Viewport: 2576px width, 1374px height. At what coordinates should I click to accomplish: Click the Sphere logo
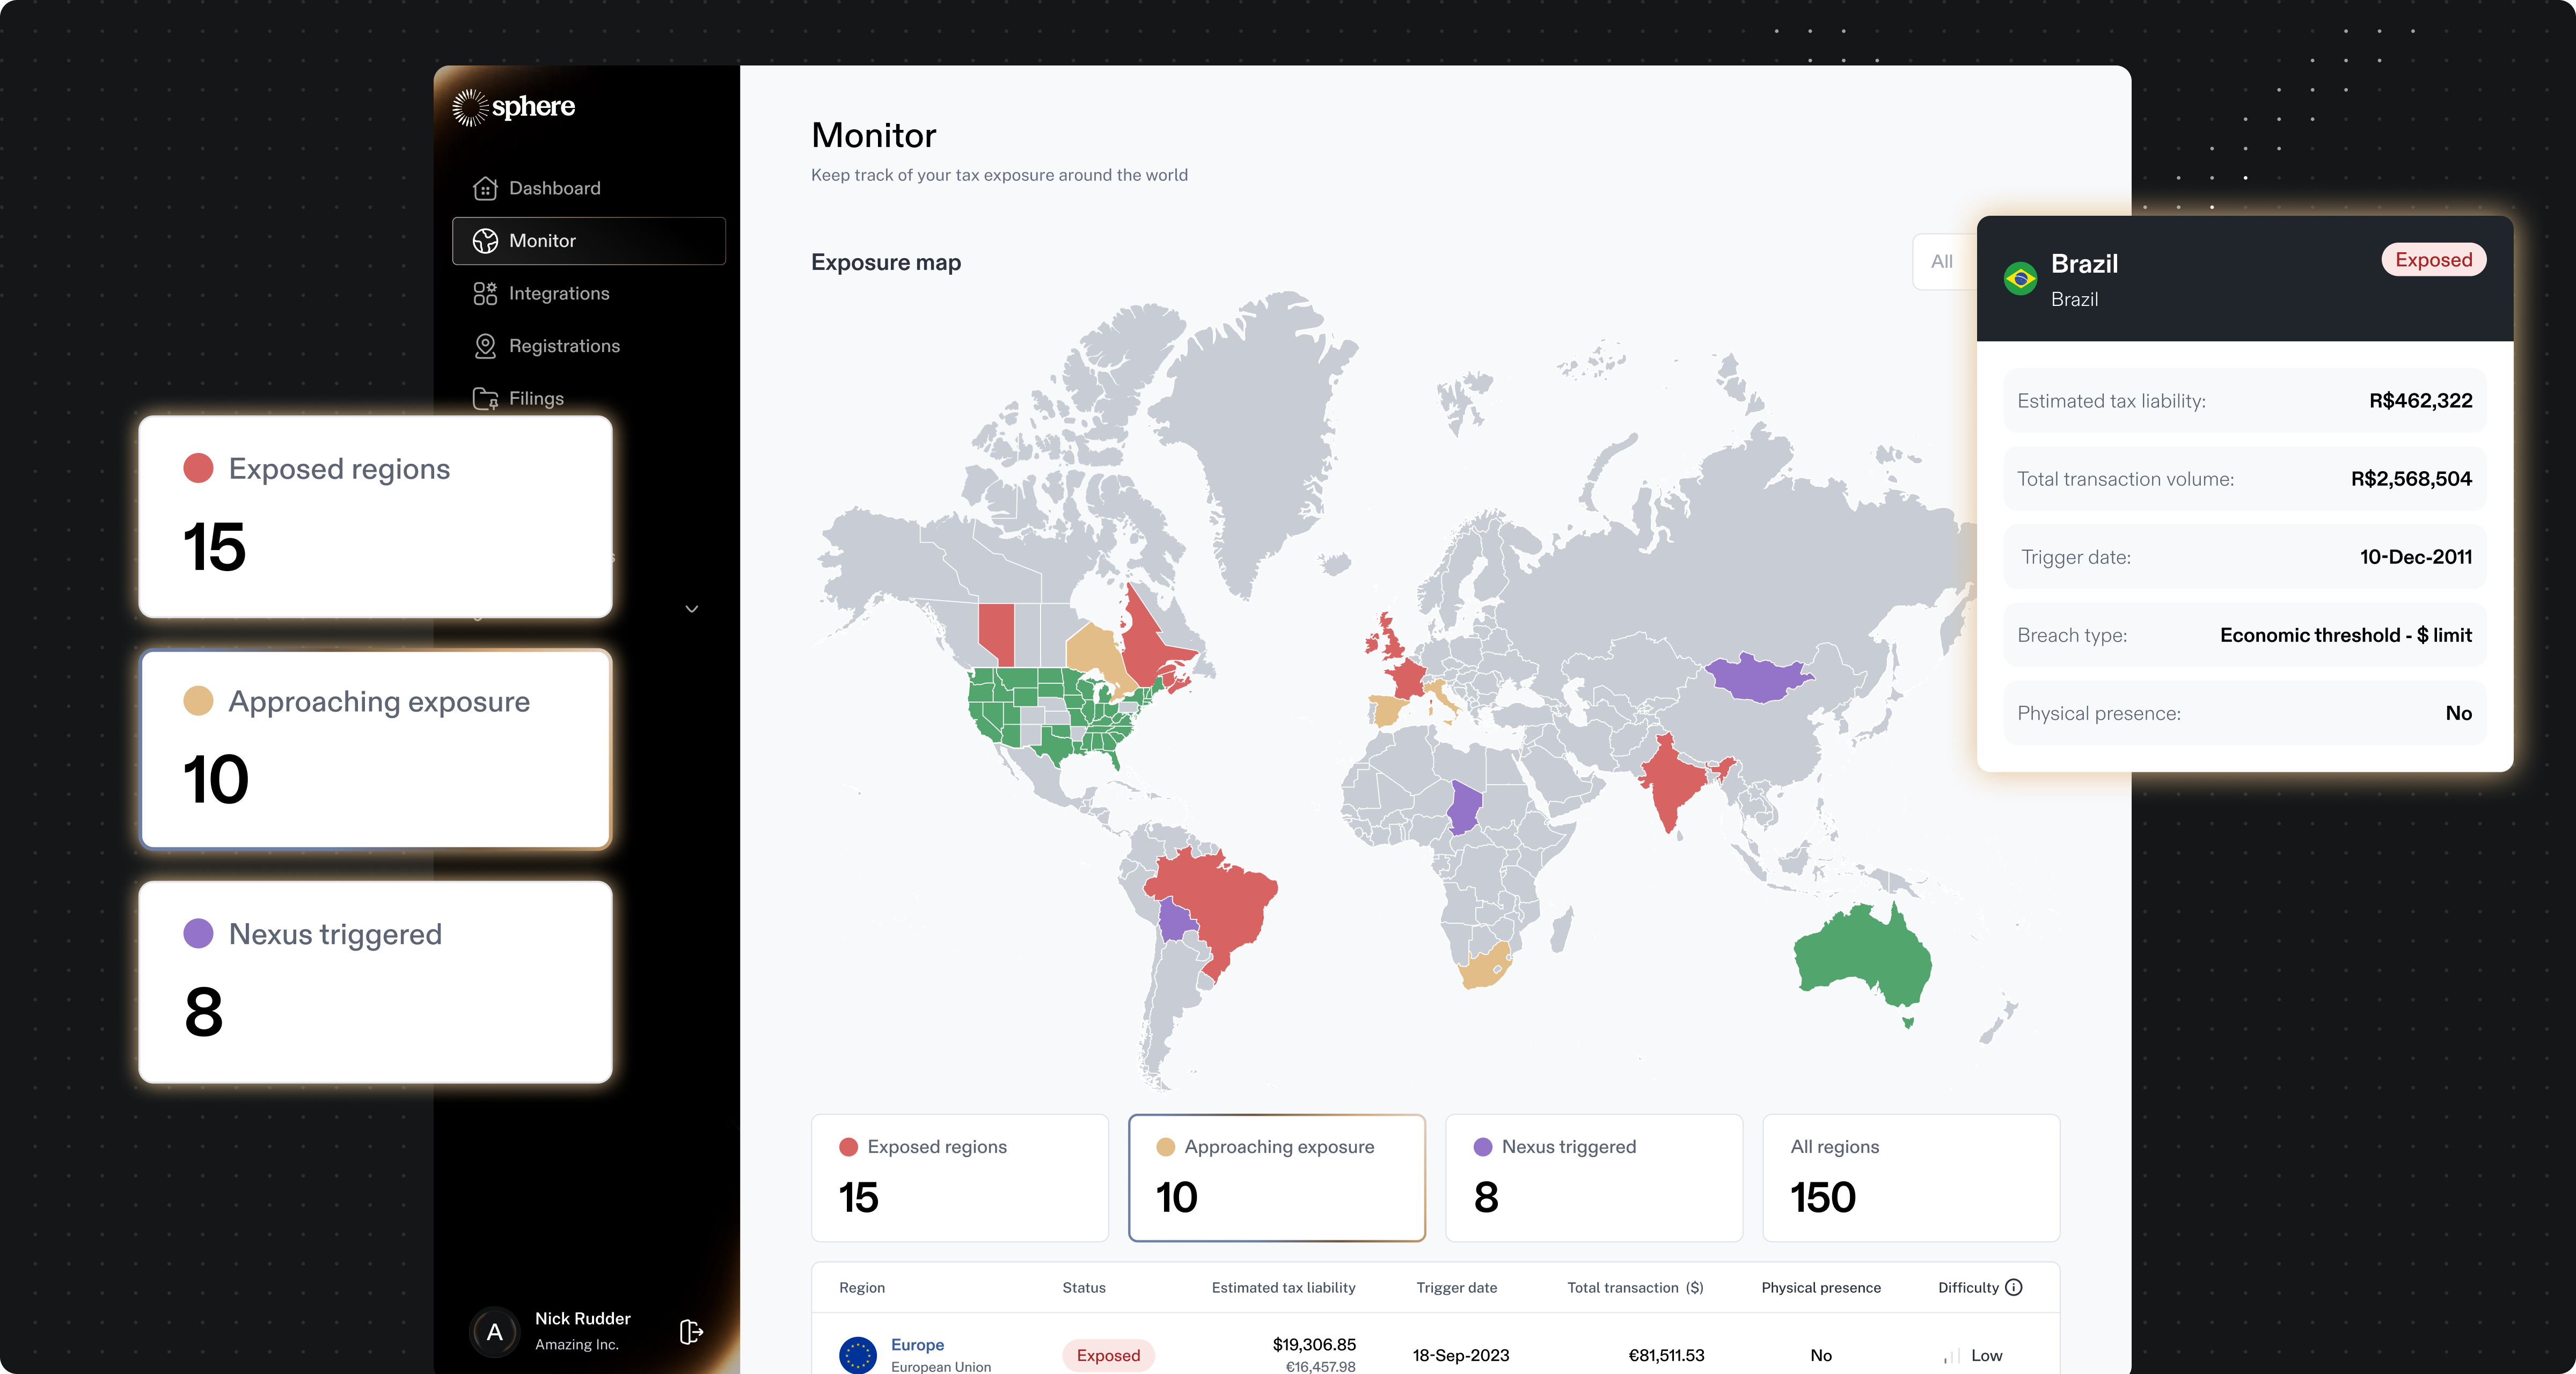[513, 107]
